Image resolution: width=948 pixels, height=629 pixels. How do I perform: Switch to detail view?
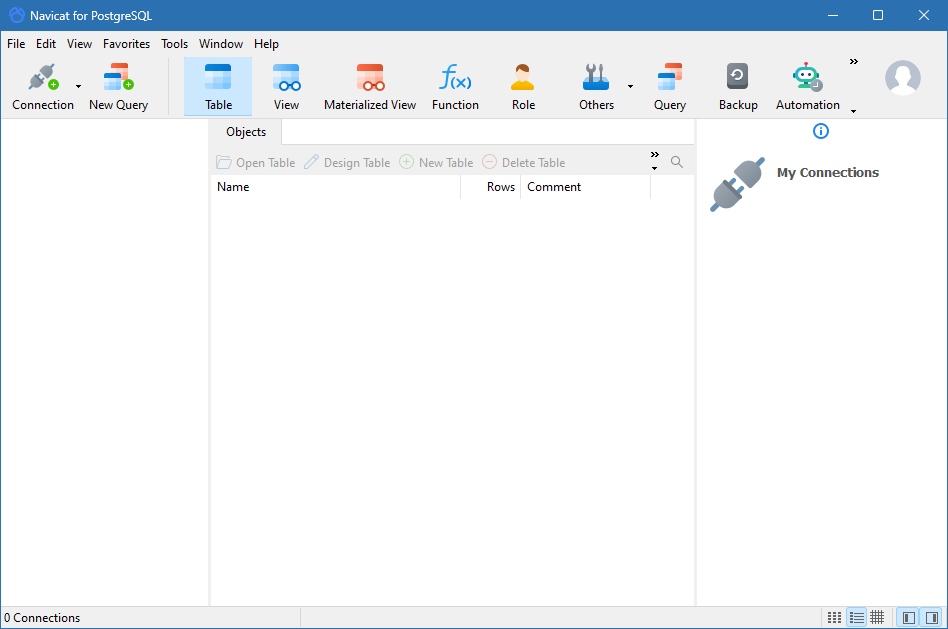[x=877, y=618]
